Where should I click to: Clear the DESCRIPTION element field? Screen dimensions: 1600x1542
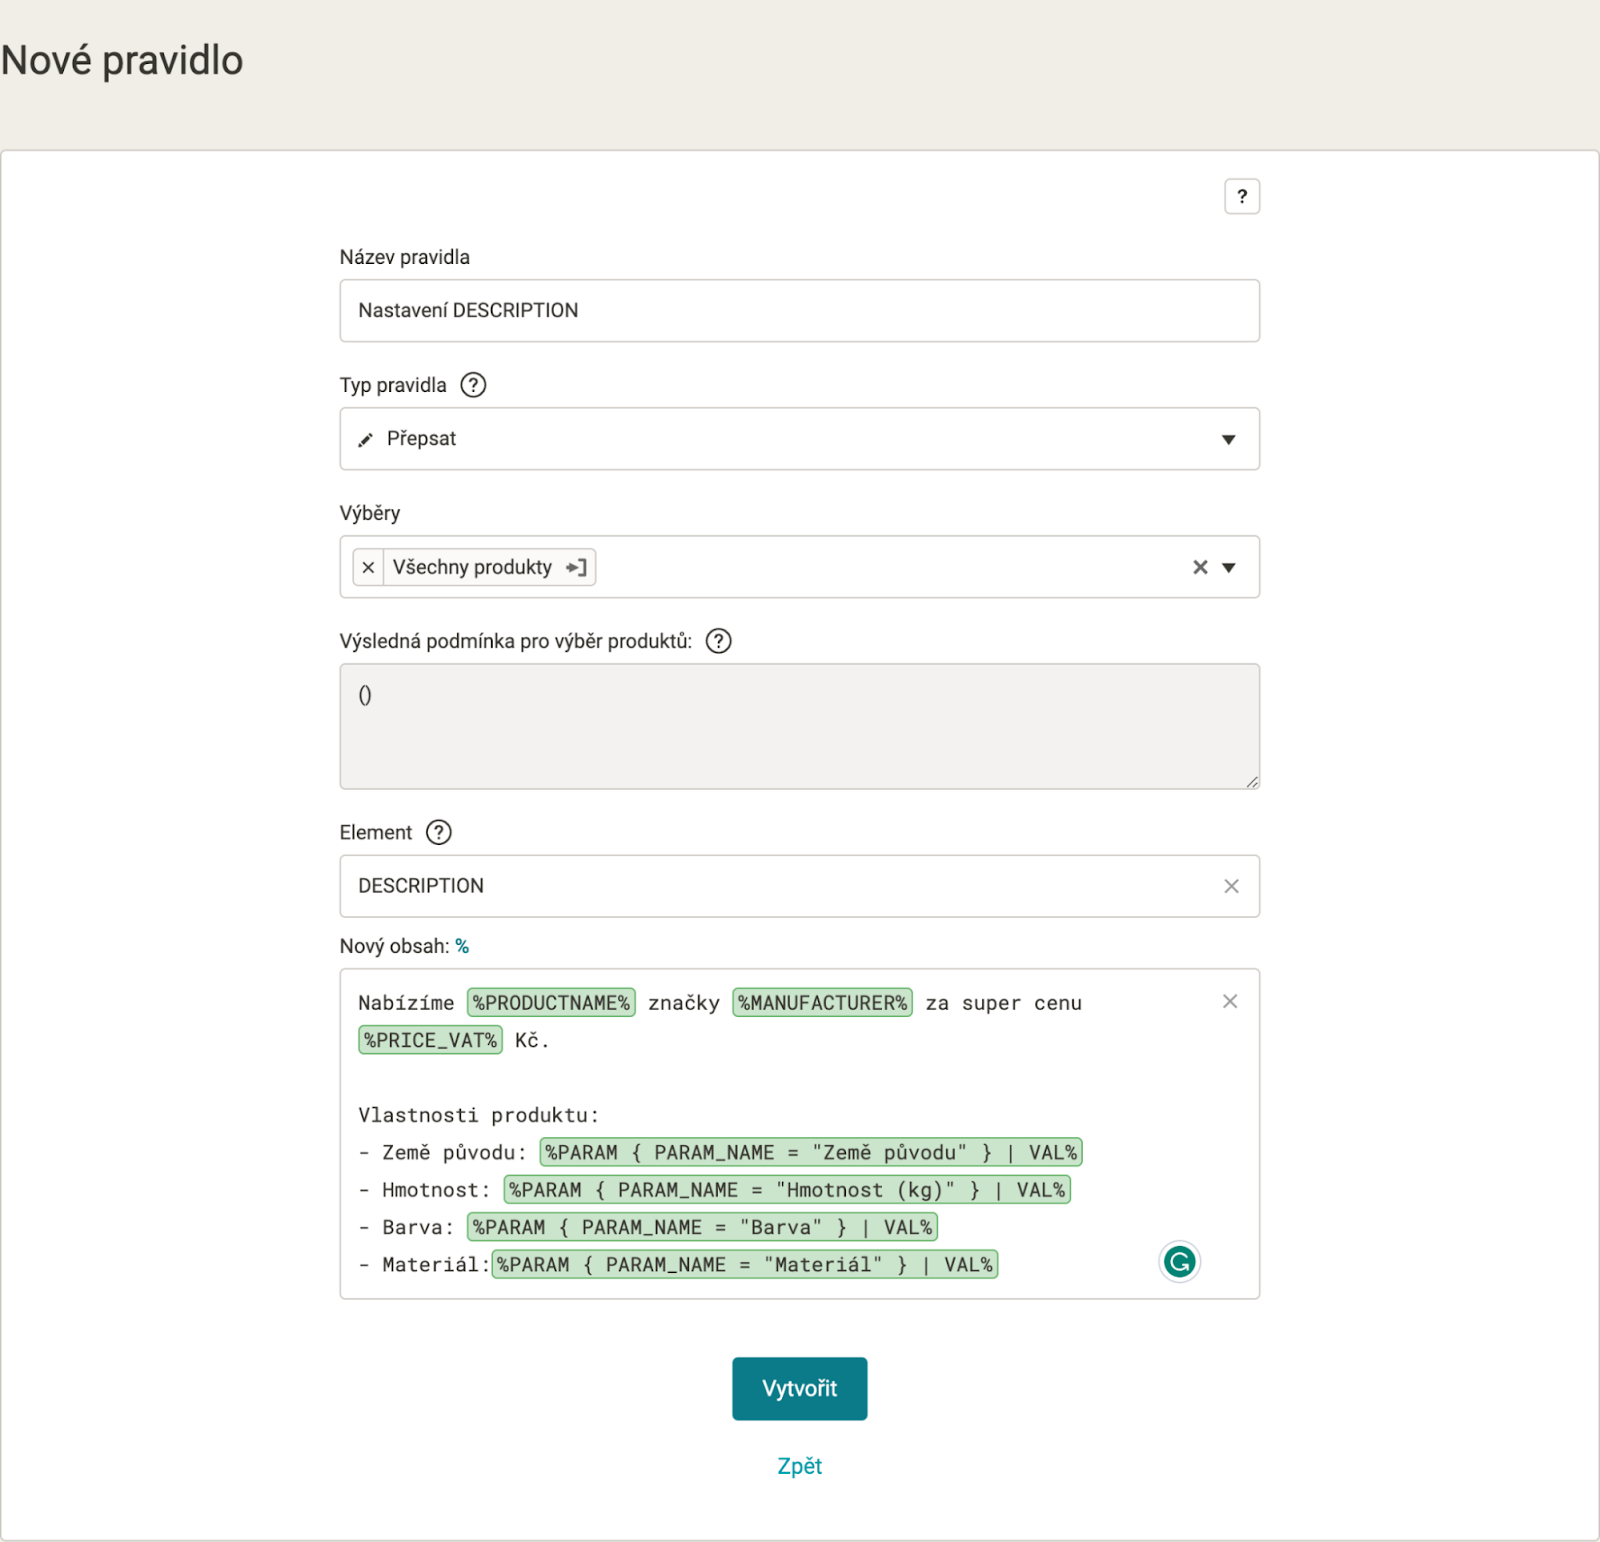(x=1231, y=886)
